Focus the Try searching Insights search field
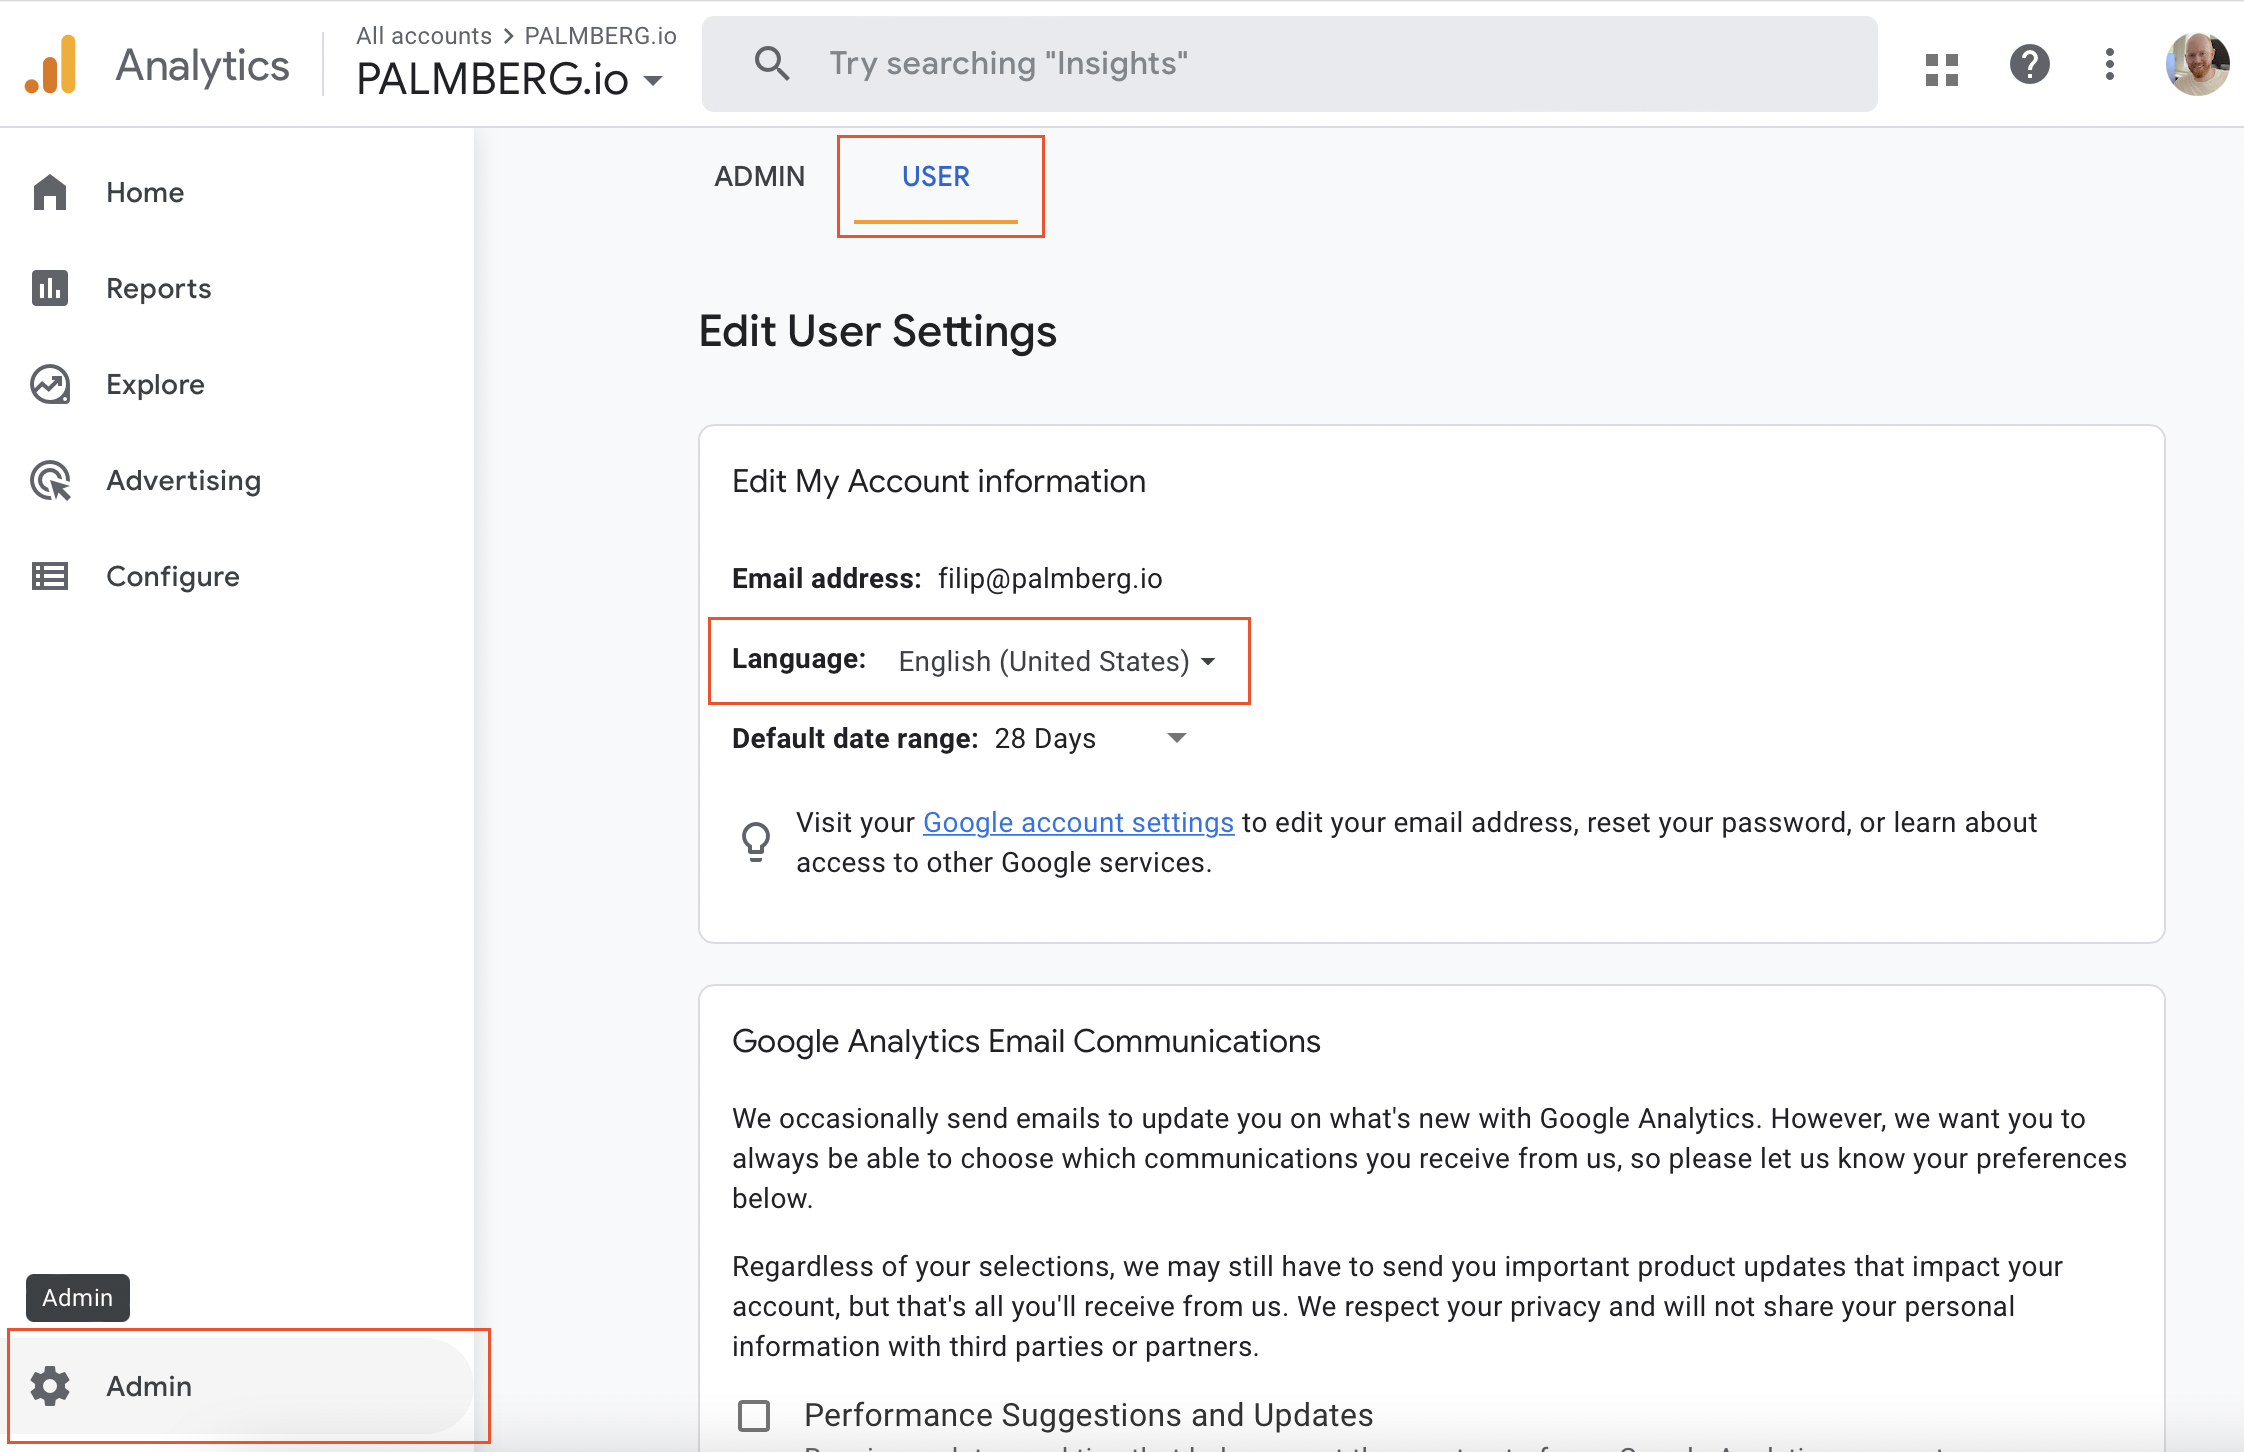Image resolution: width=2244 pixels, height=1452 pixels. tap(1289, 64)
